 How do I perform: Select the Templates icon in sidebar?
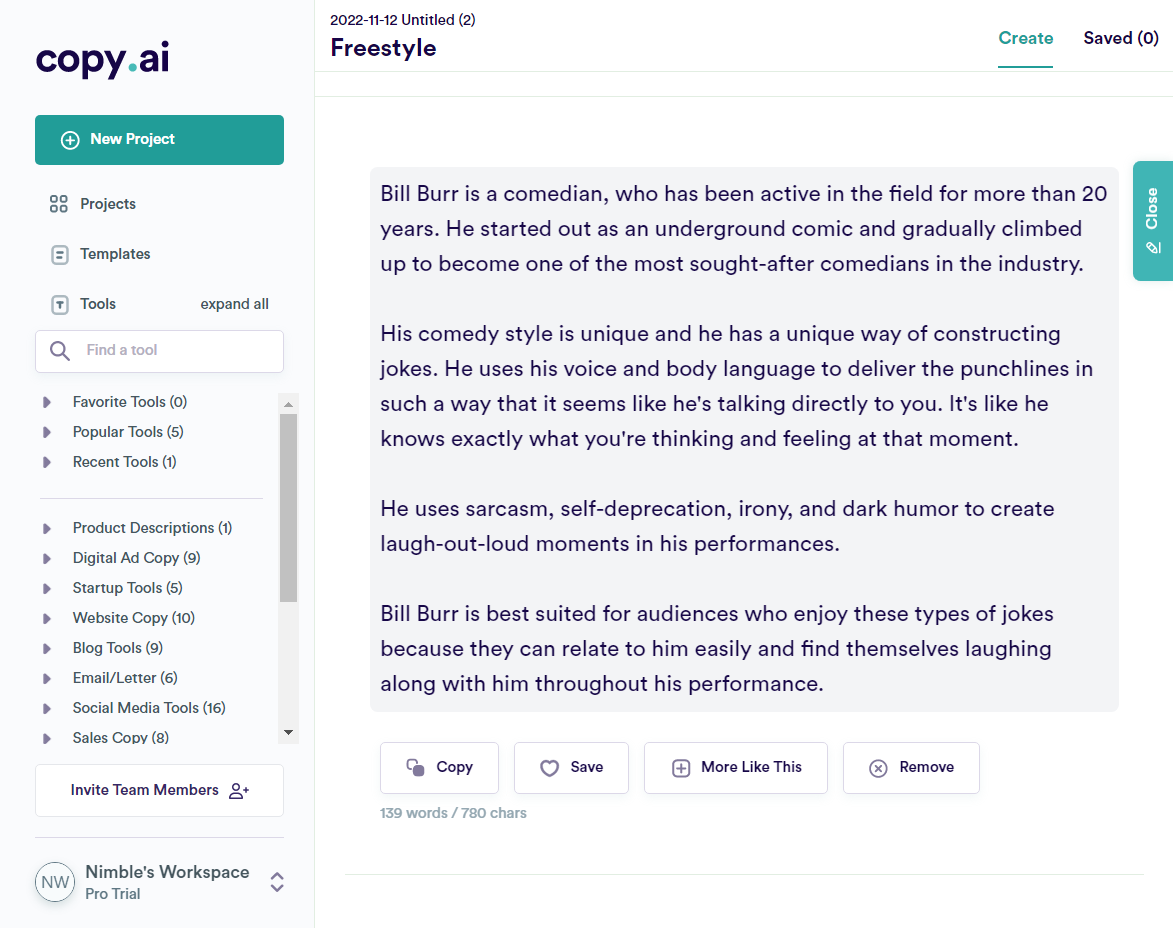tap(58, 253)
